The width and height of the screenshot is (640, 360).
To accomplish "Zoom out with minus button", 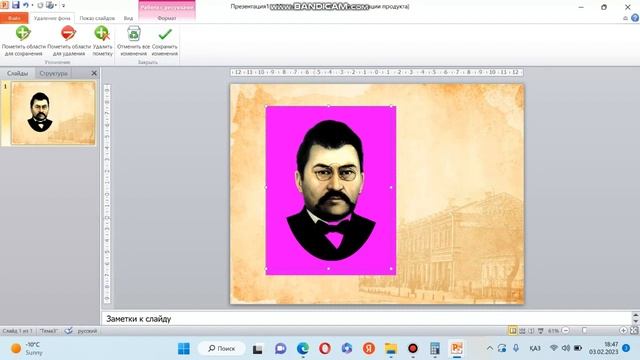I will (566, 331).
